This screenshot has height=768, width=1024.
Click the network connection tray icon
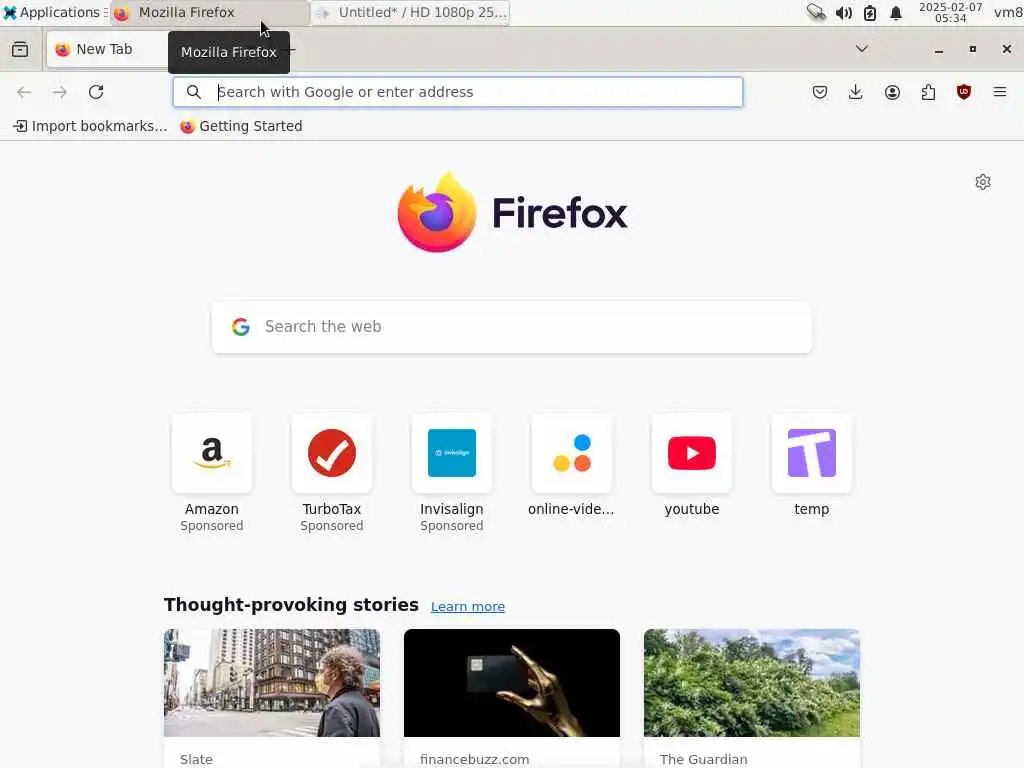816,12
